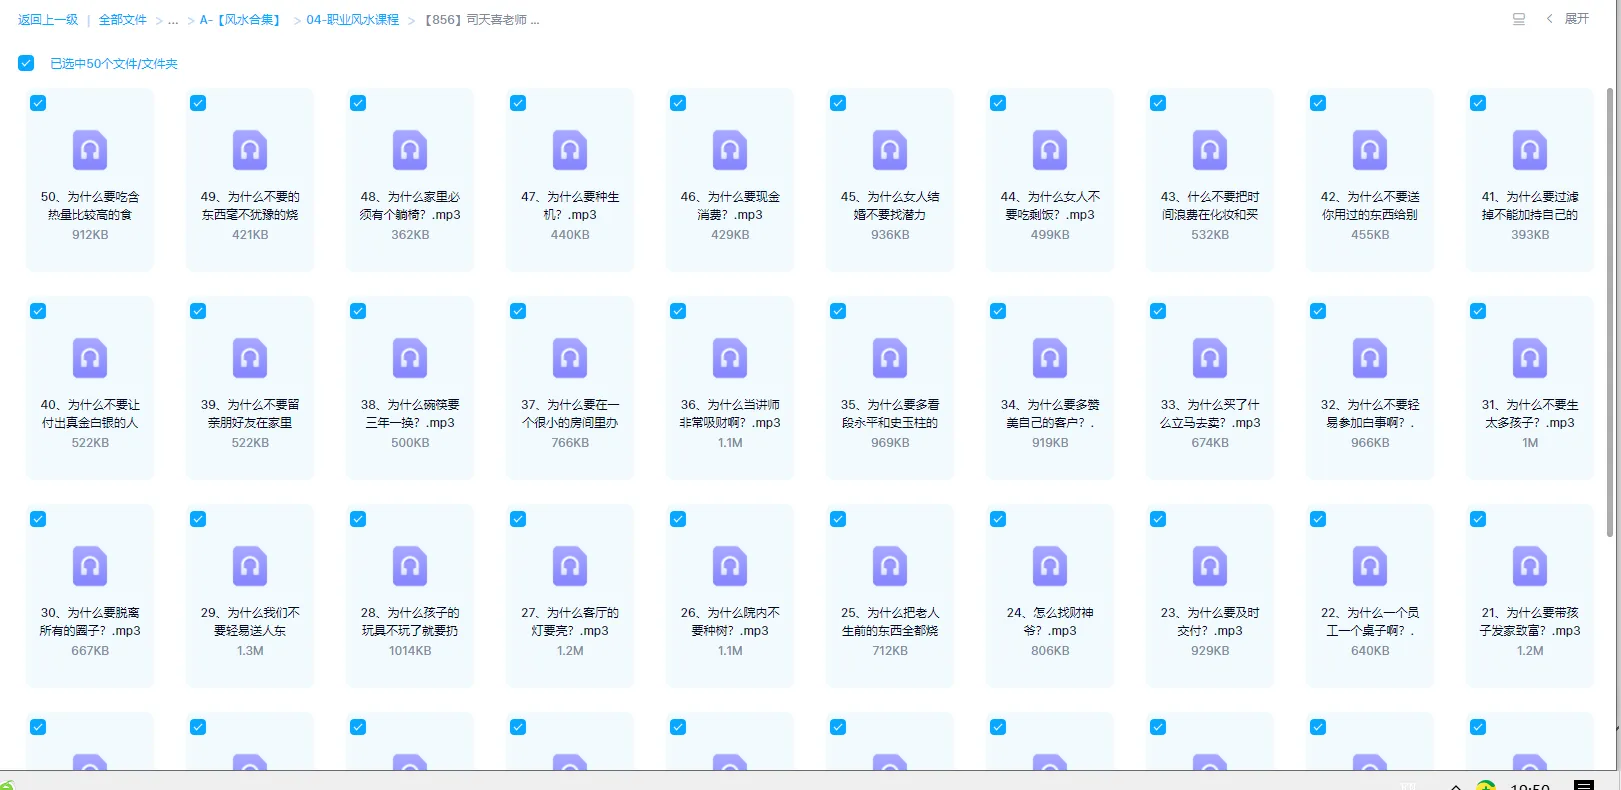Screen dimensions: 1621x790
Task: Open audio icon for 41、为什么要过滤
Action: click(x=1530, y=150)
